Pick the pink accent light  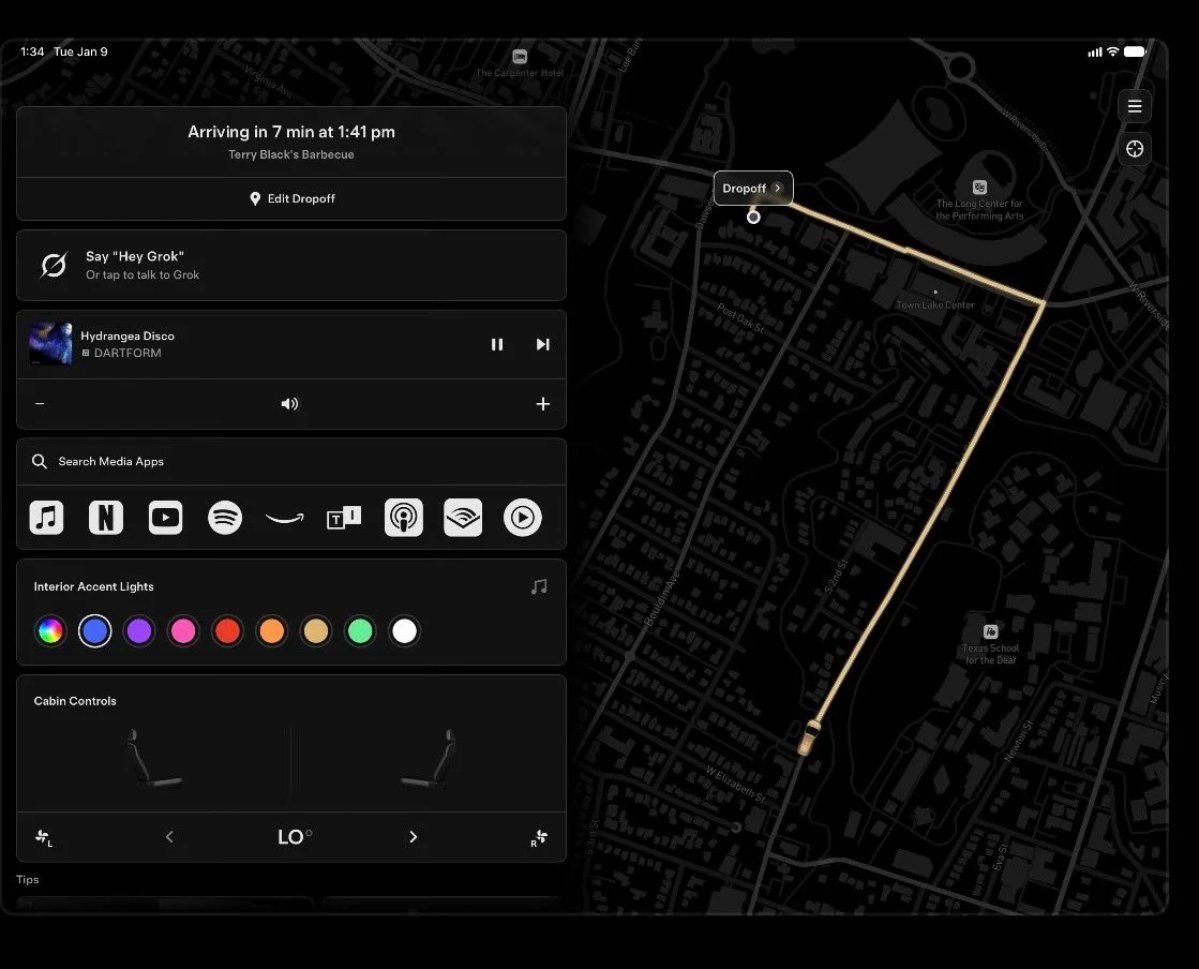pos(184,631)
